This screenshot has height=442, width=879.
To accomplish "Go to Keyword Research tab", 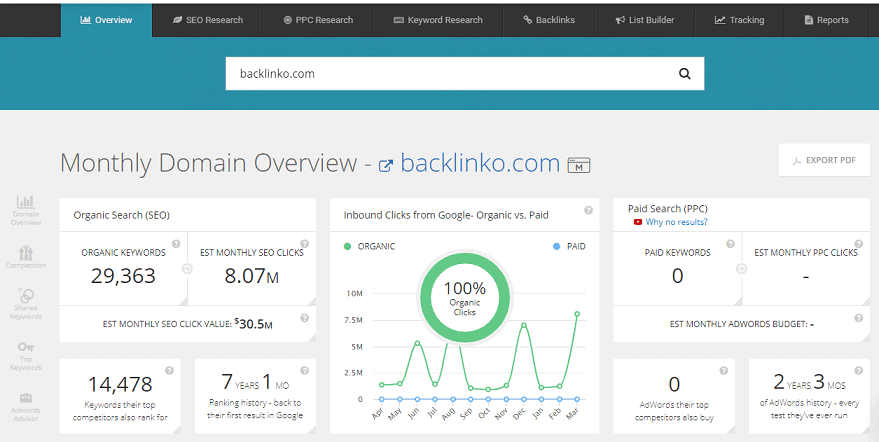I will pyautogui.click(x=438, y=20).
